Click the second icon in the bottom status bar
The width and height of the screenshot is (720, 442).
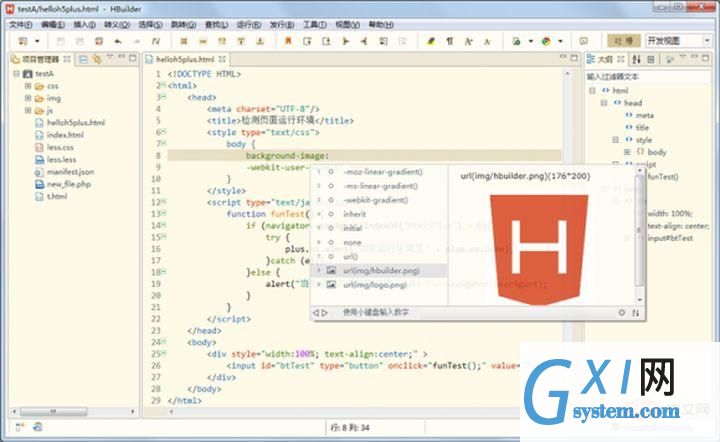38,427
